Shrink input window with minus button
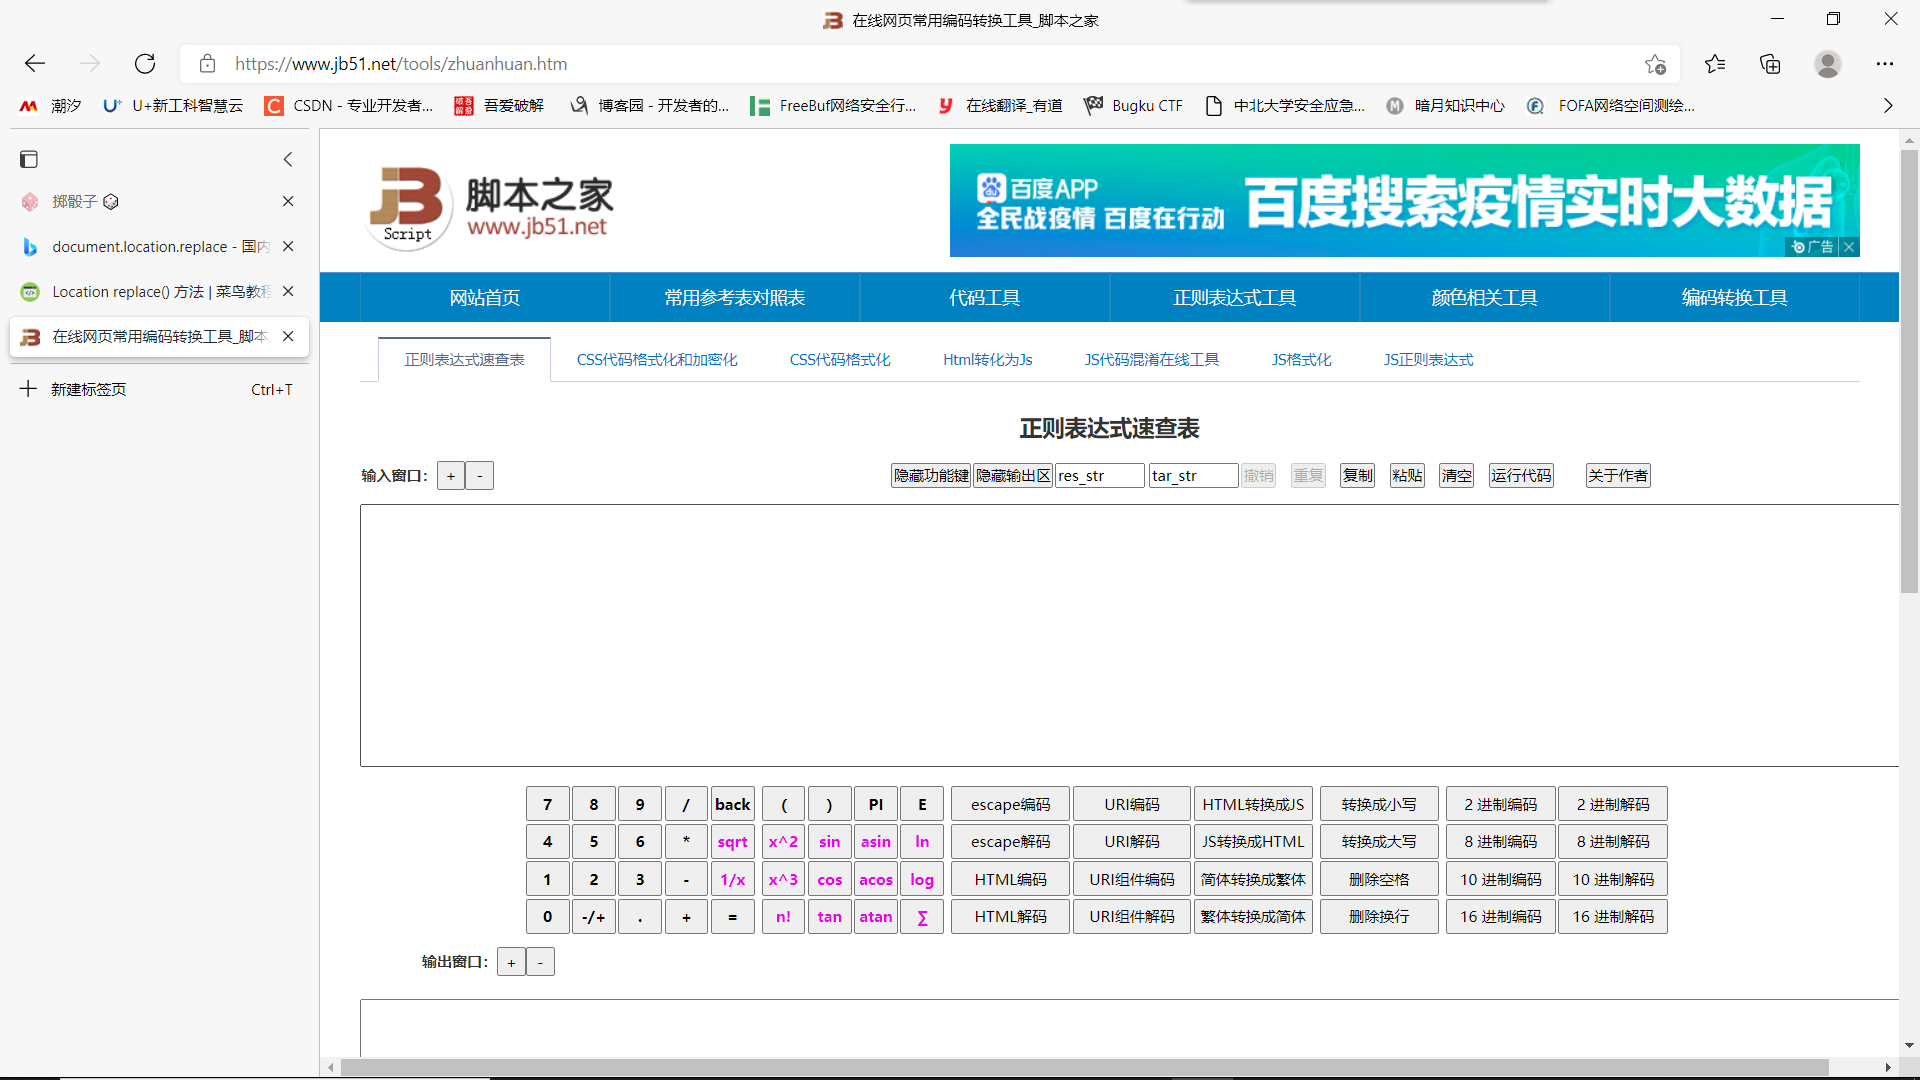Viewport: 1920px width, 1080px height. coord(480,476)
